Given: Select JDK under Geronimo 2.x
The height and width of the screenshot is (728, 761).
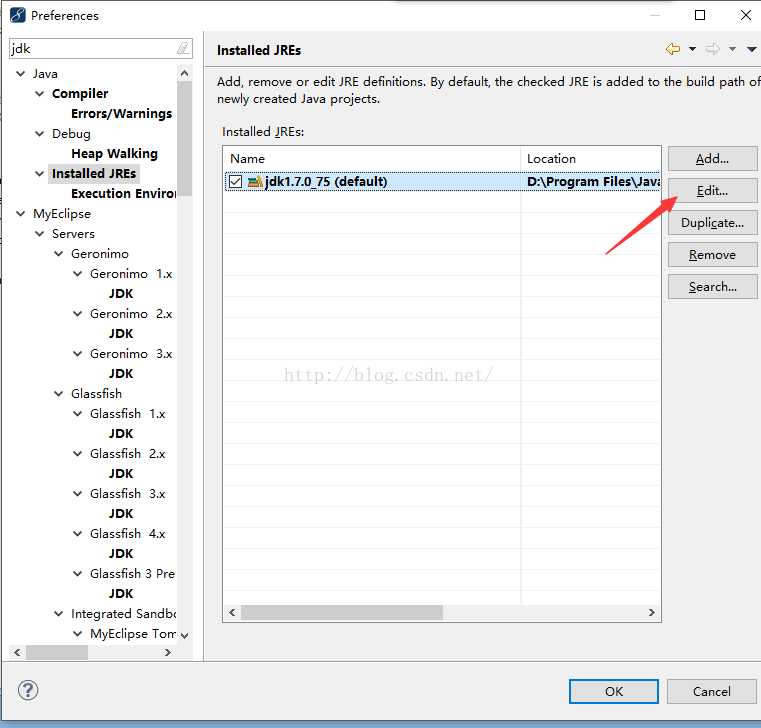Looking at the screenshot, I should [121, 333].
